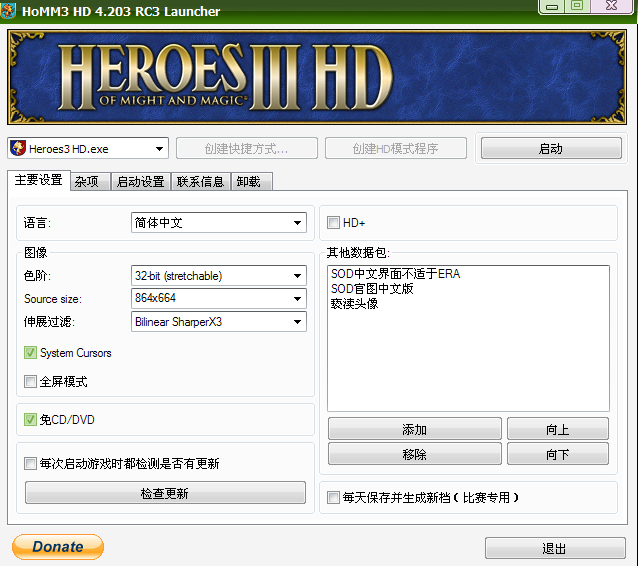Switch to the 杂项 tab

(x=90, y=181)
